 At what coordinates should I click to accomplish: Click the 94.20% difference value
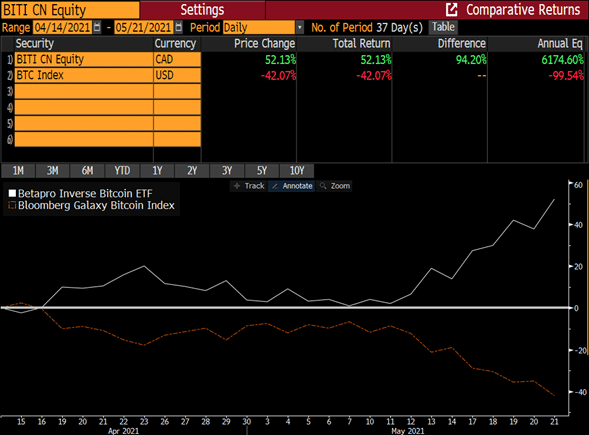point(471,59)
